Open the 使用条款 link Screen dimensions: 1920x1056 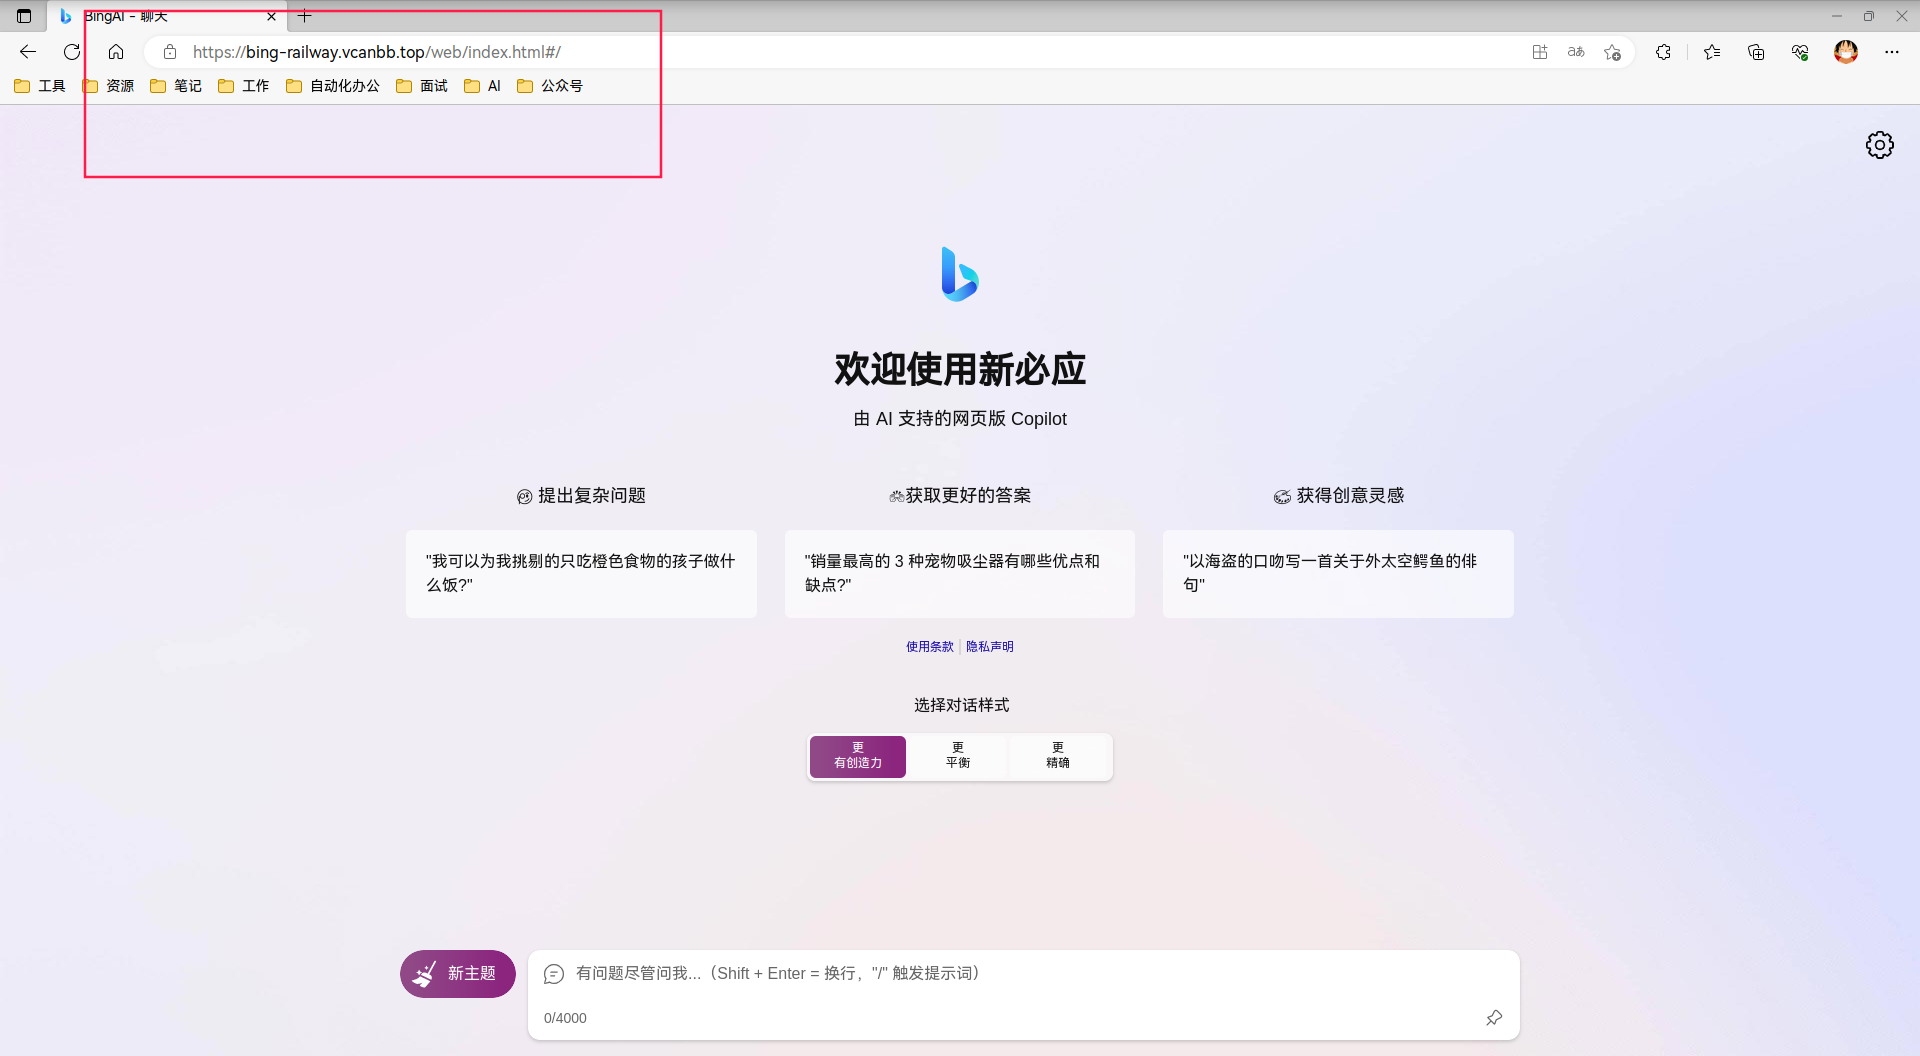coord(928,646)
